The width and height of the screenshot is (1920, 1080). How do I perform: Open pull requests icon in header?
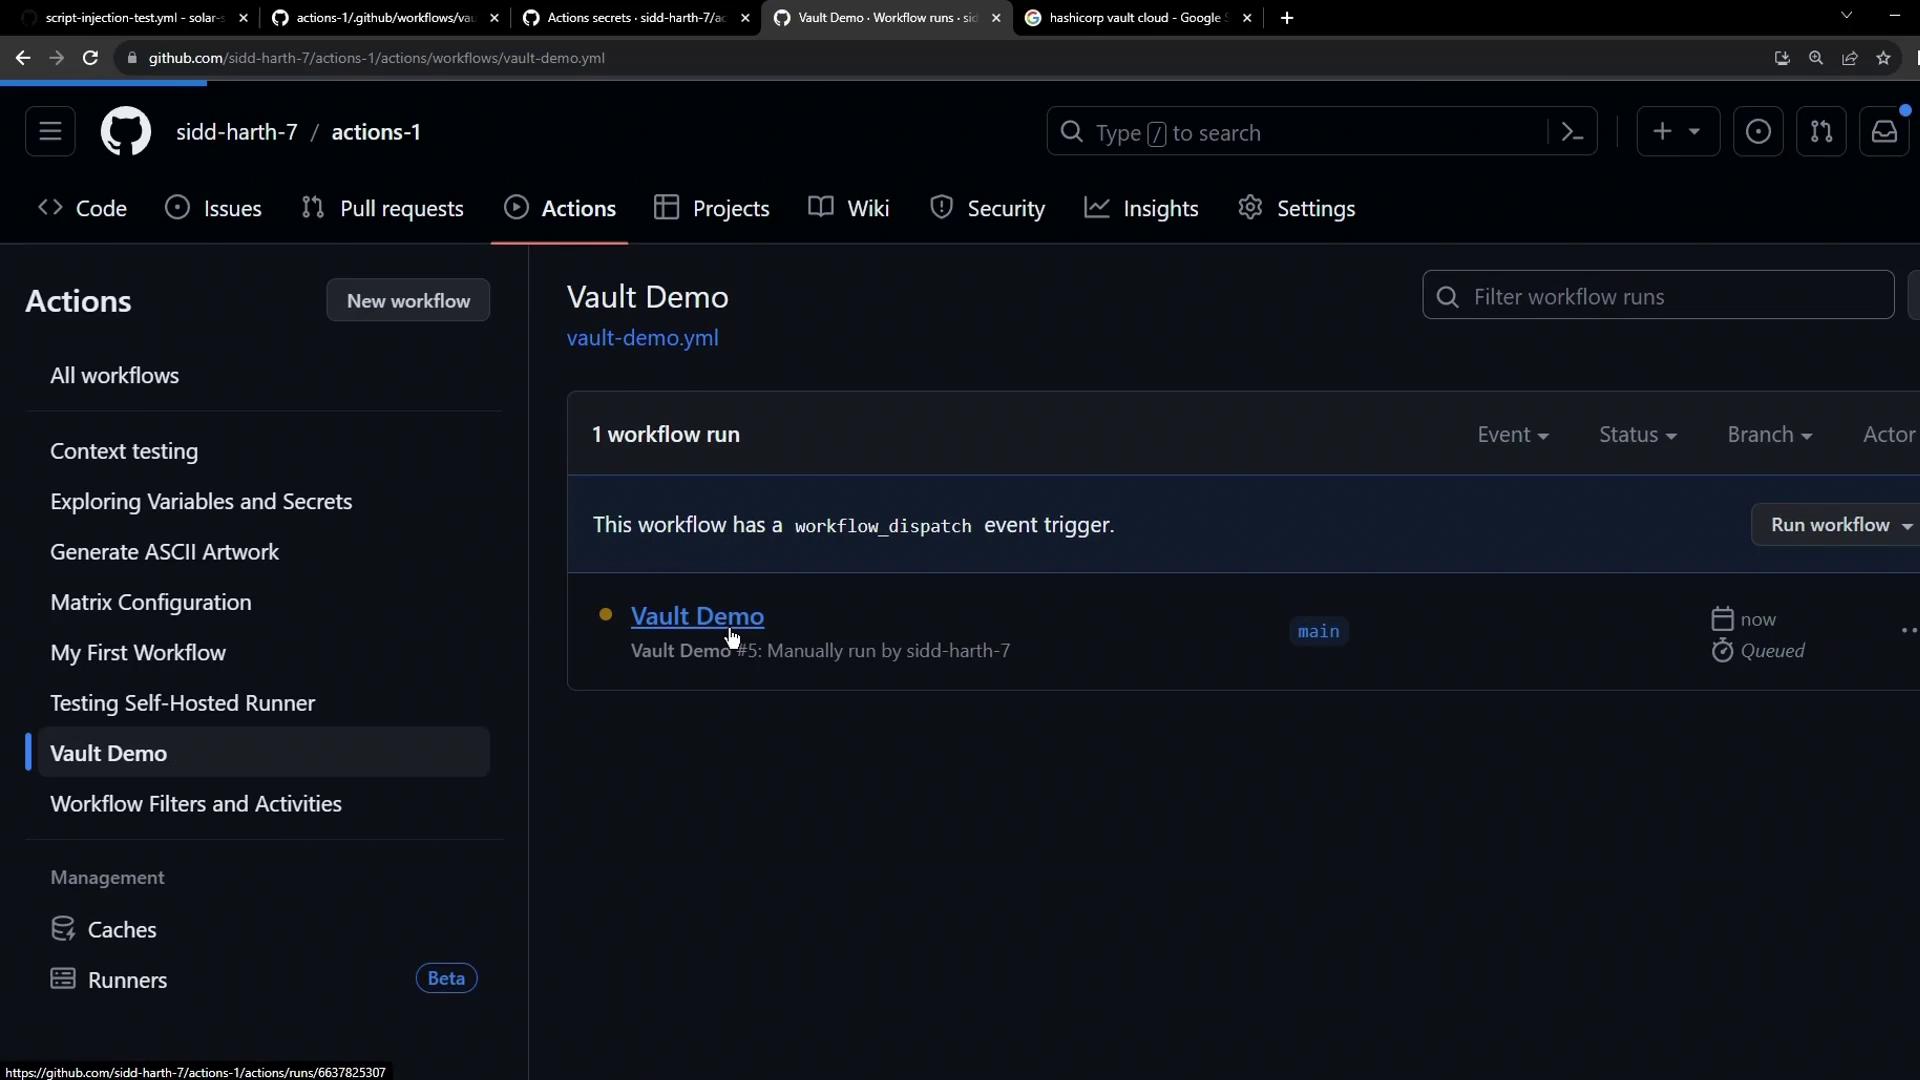tap(1821, 131)
